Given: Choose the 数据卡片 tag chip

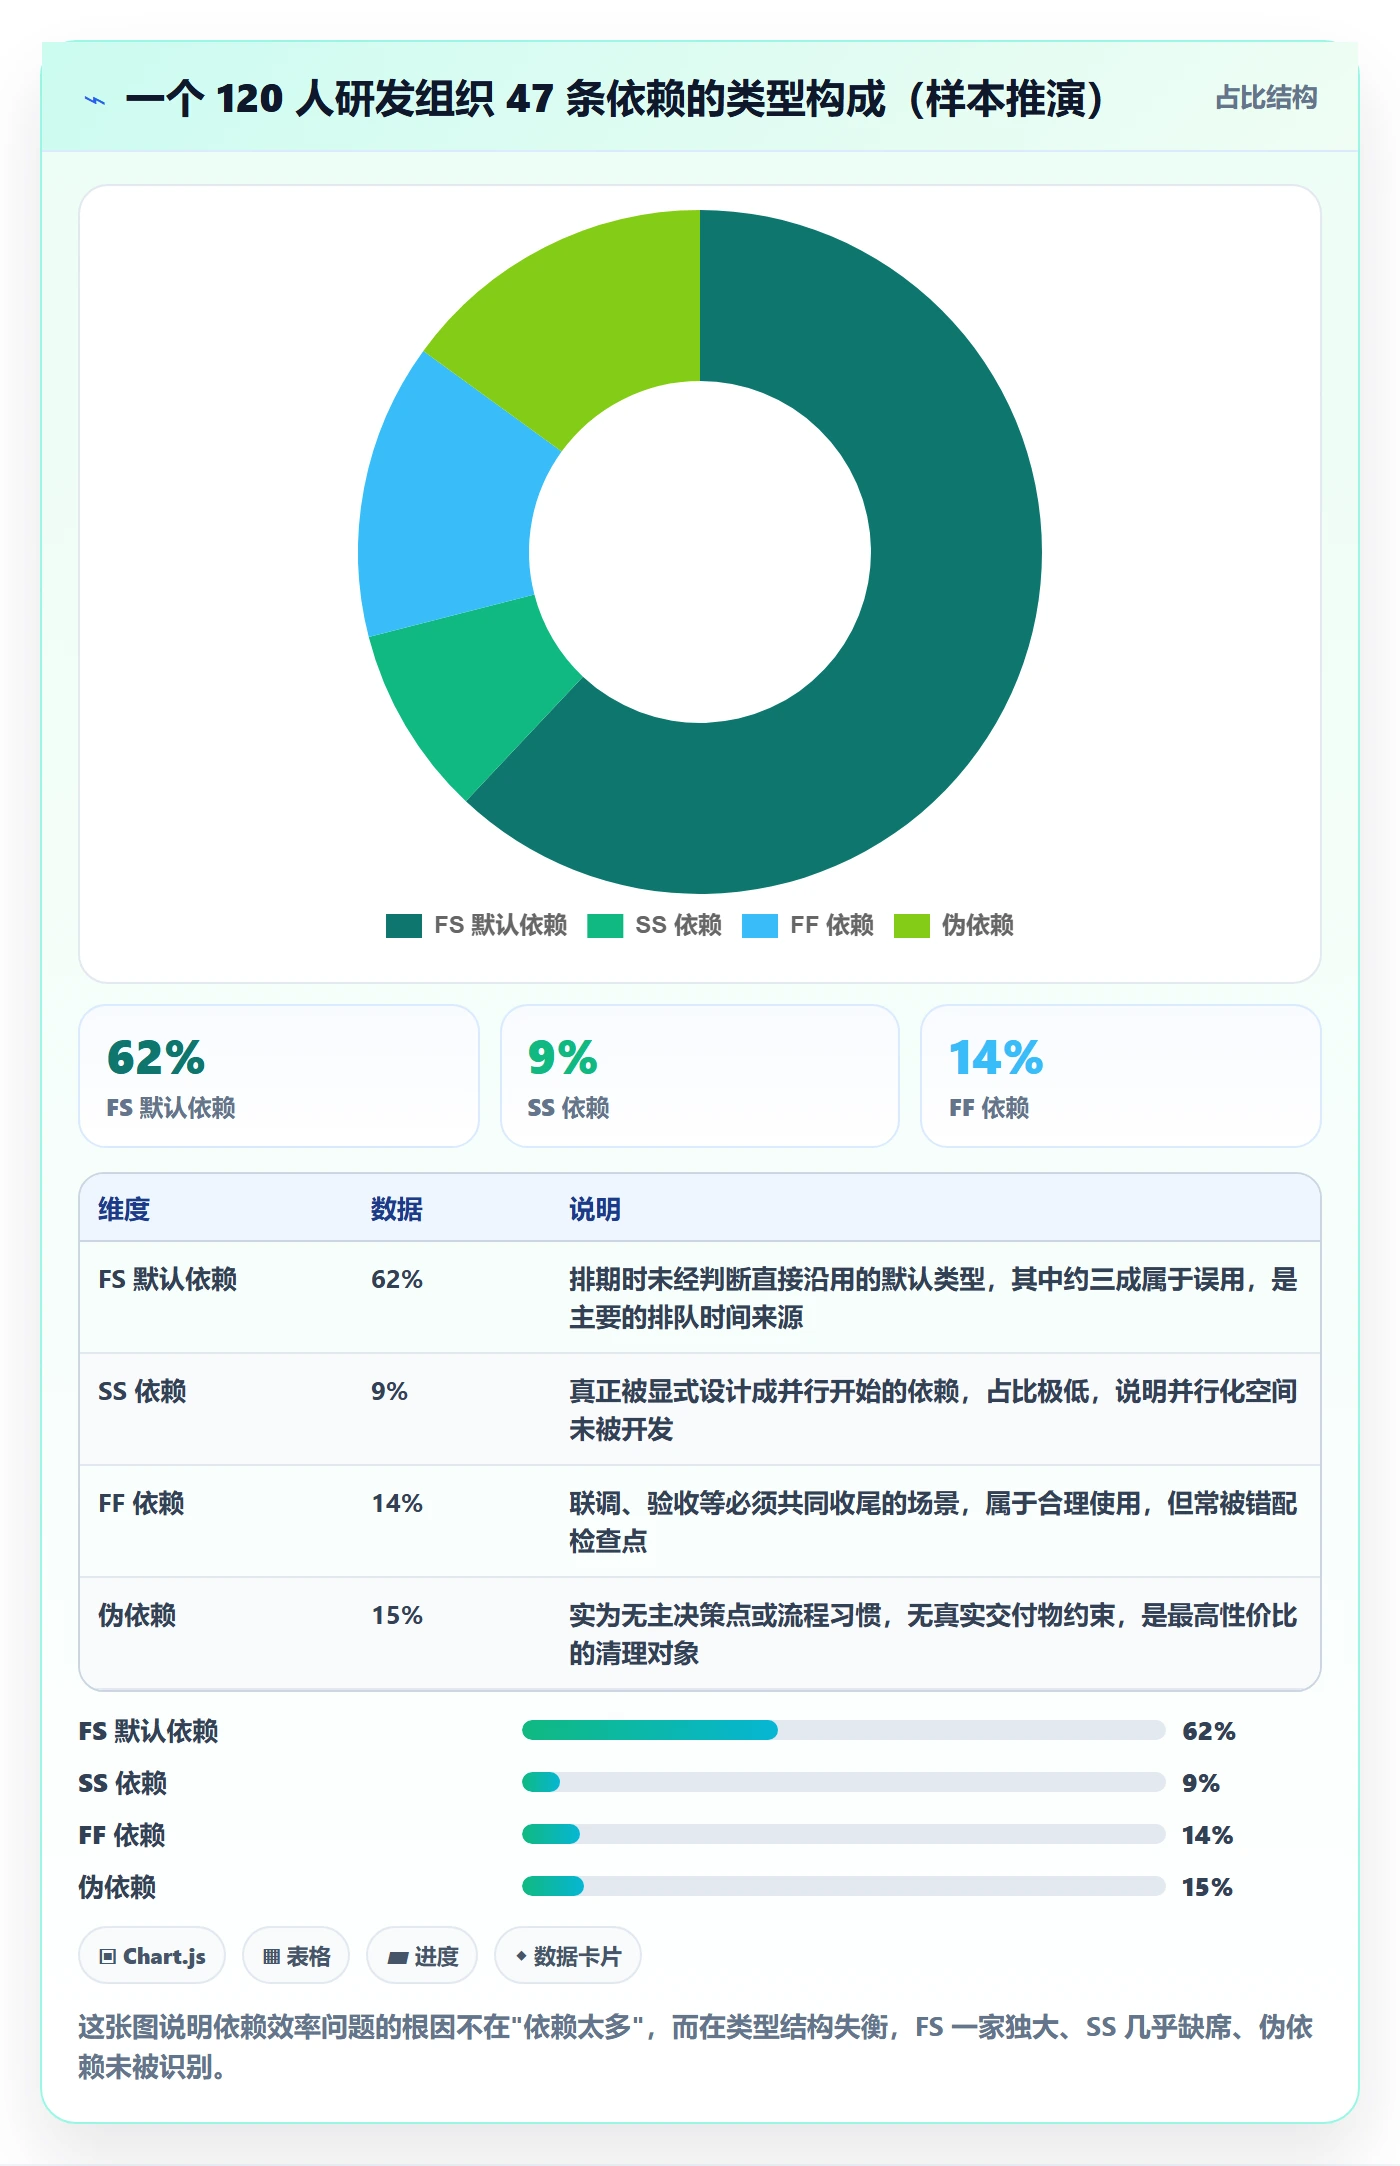Looking at the screenshot, I should 568,1956.
